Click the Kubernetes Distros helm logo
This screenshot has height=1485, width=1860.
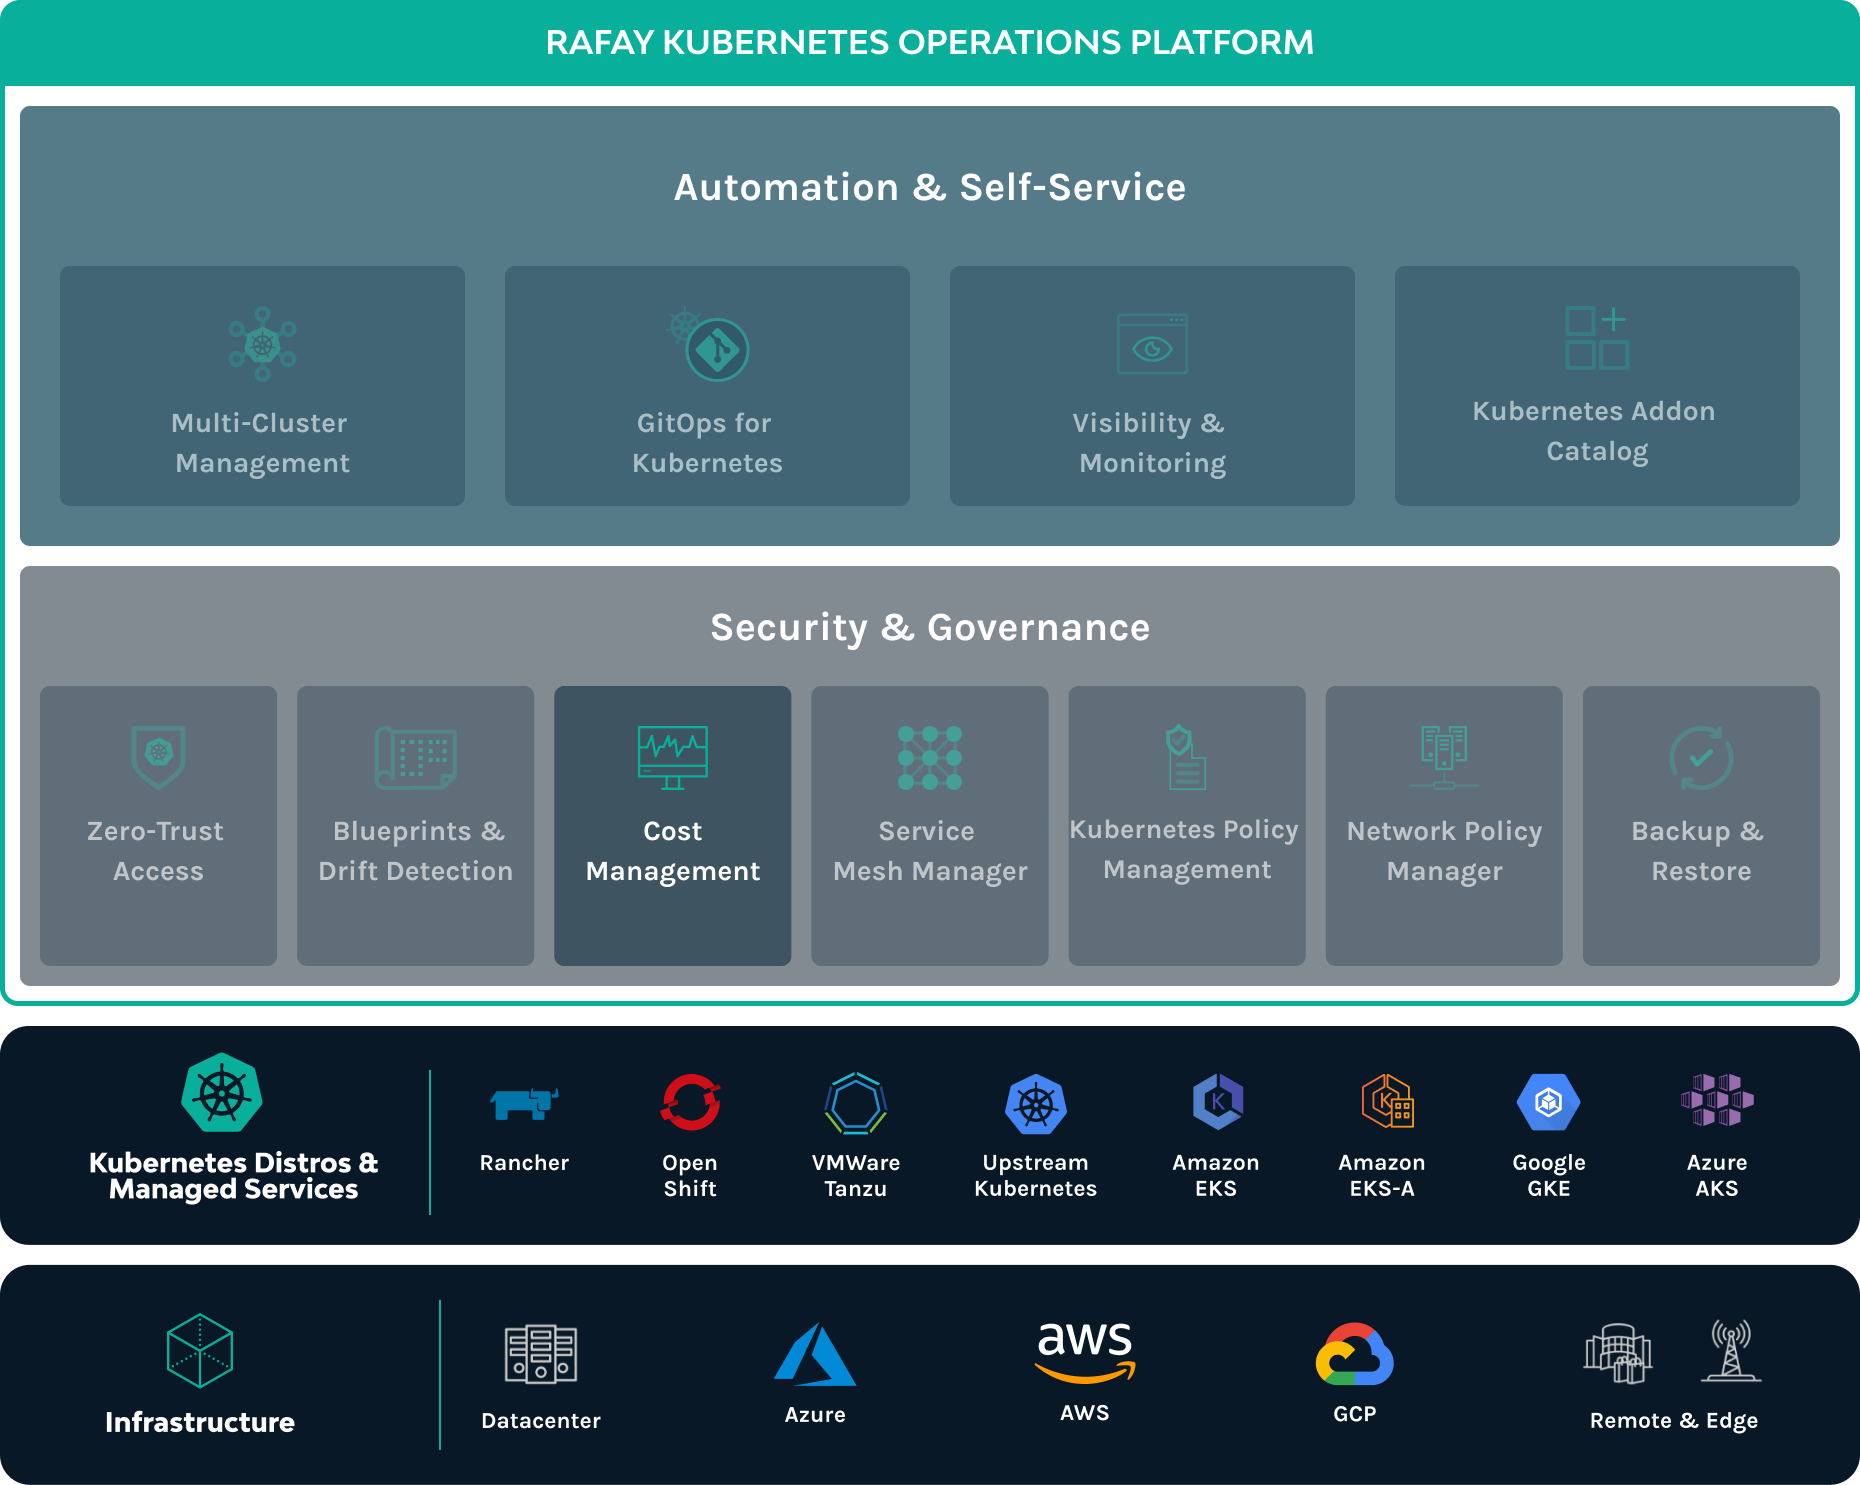[222, 1093]
